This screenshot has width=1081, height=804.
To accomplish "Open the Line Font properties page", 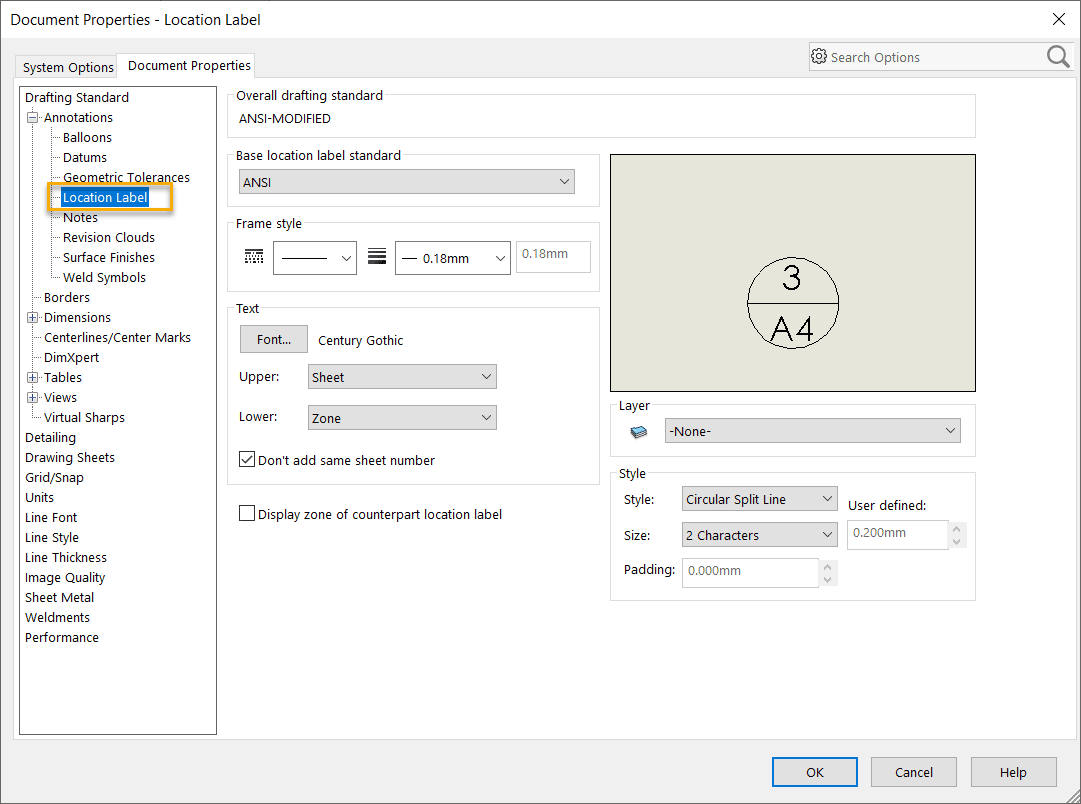I will [x=51, y=517].
